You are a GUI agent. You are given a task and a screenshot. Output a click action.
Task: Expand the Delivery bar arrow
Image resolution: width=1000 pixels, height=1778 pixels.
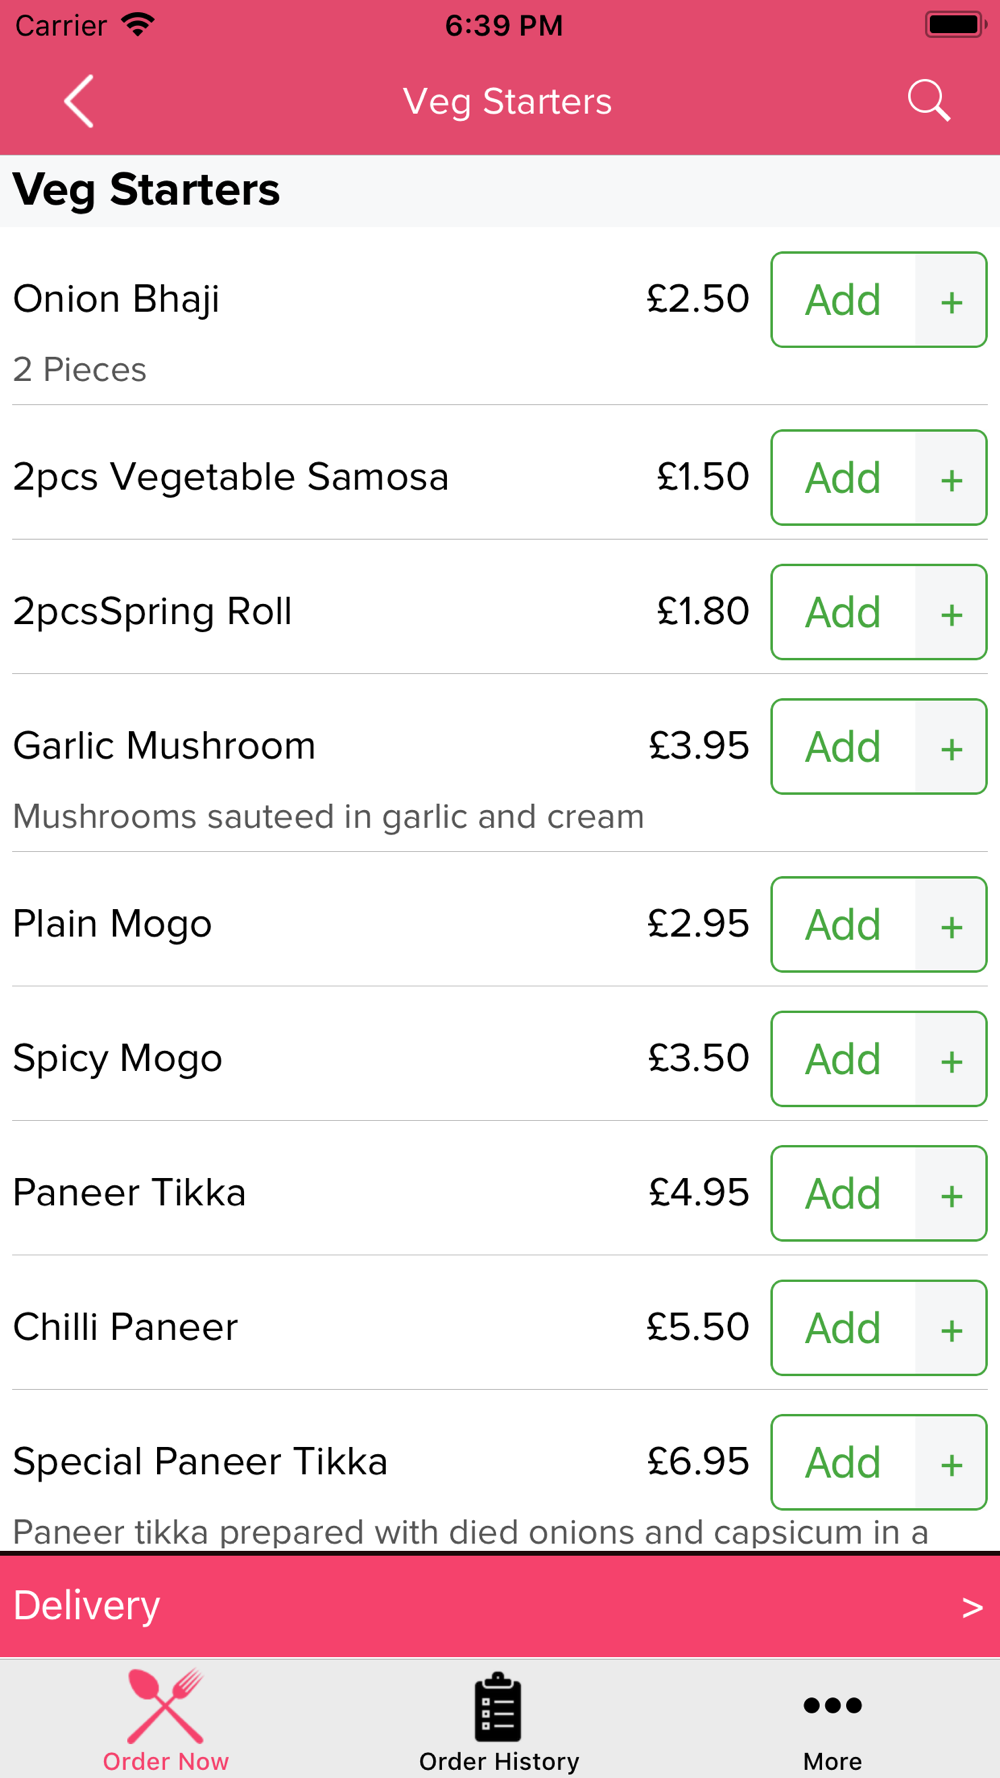coord(972,1607)
